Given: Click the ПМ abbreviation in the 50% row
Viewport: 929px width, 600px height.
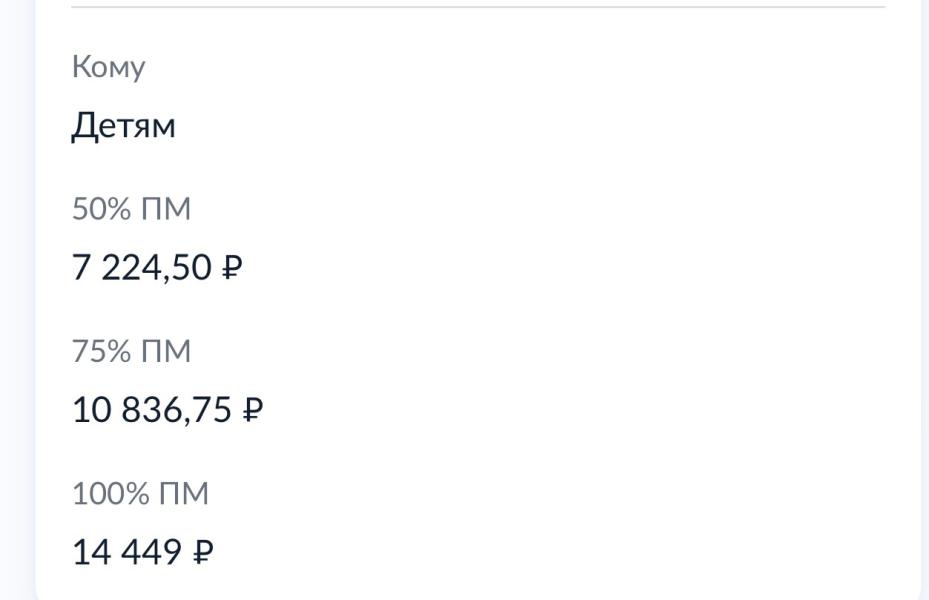Looking at the screenshot, I should (166, 208).
